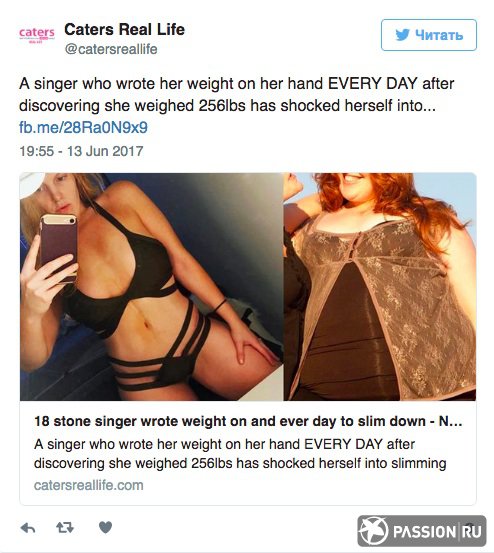Viewport: 494px width, 553px height.
Task: Click the Caters logo avatar
Action: pos(37,35)
